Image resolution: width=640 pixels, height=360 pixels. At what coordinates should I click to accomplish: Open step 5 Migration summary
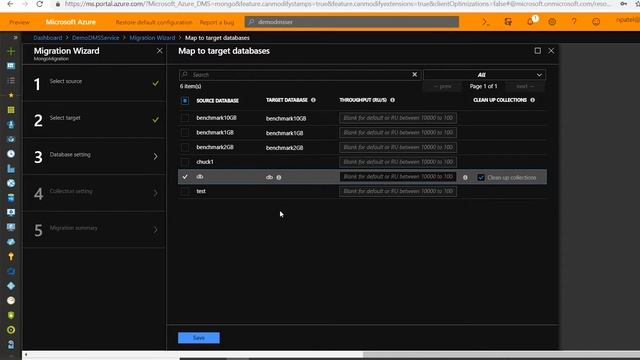pyautogui.click(x=94, y=230)
